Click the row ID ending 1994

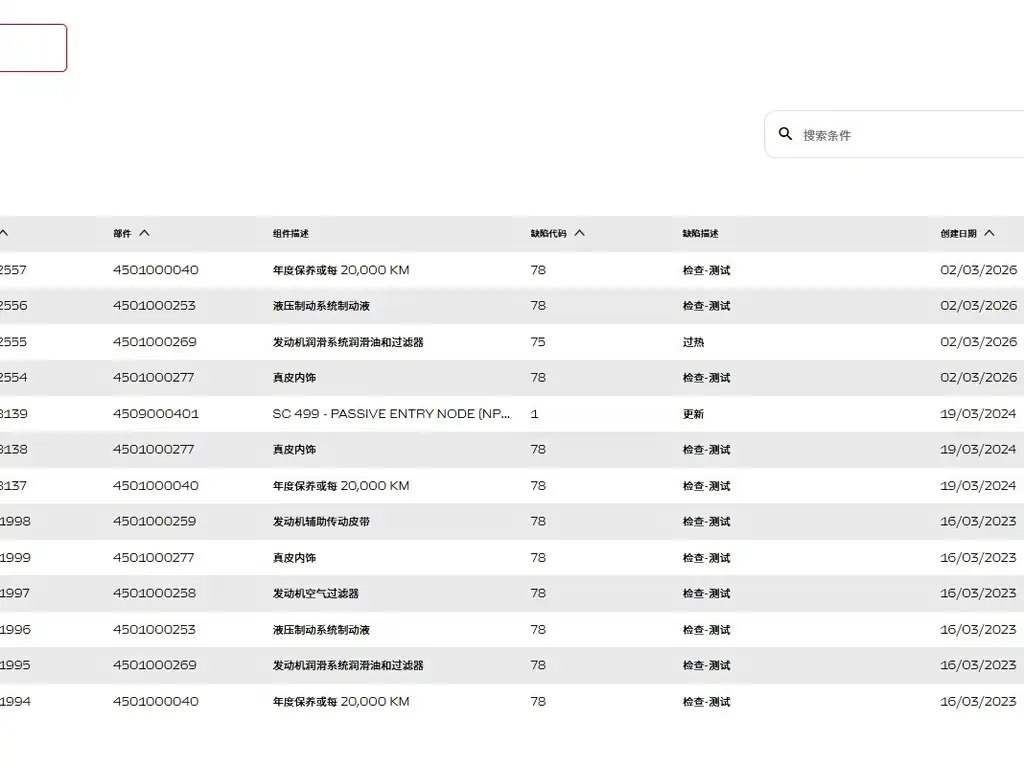click(15, 702)
